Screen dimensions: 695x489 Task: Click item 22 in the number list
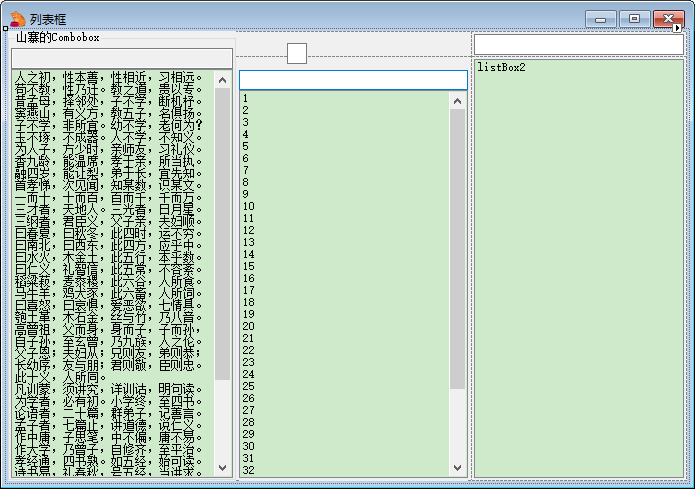[345, 350]
